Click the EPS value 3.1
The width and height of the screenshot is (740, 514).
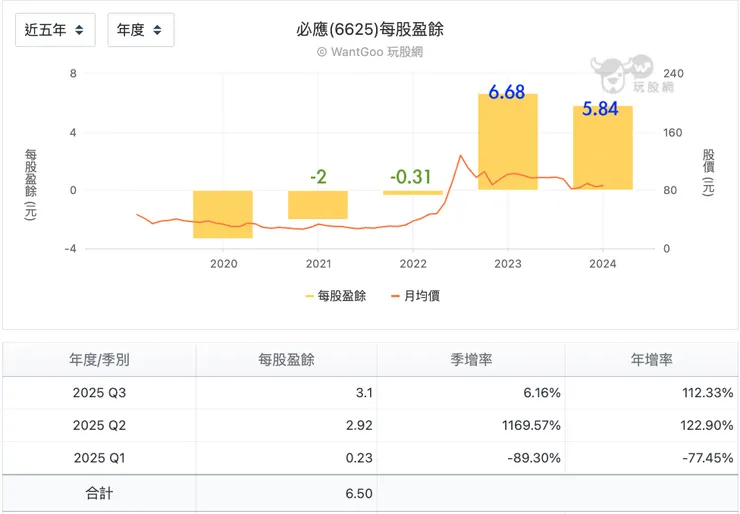point(364,393)
